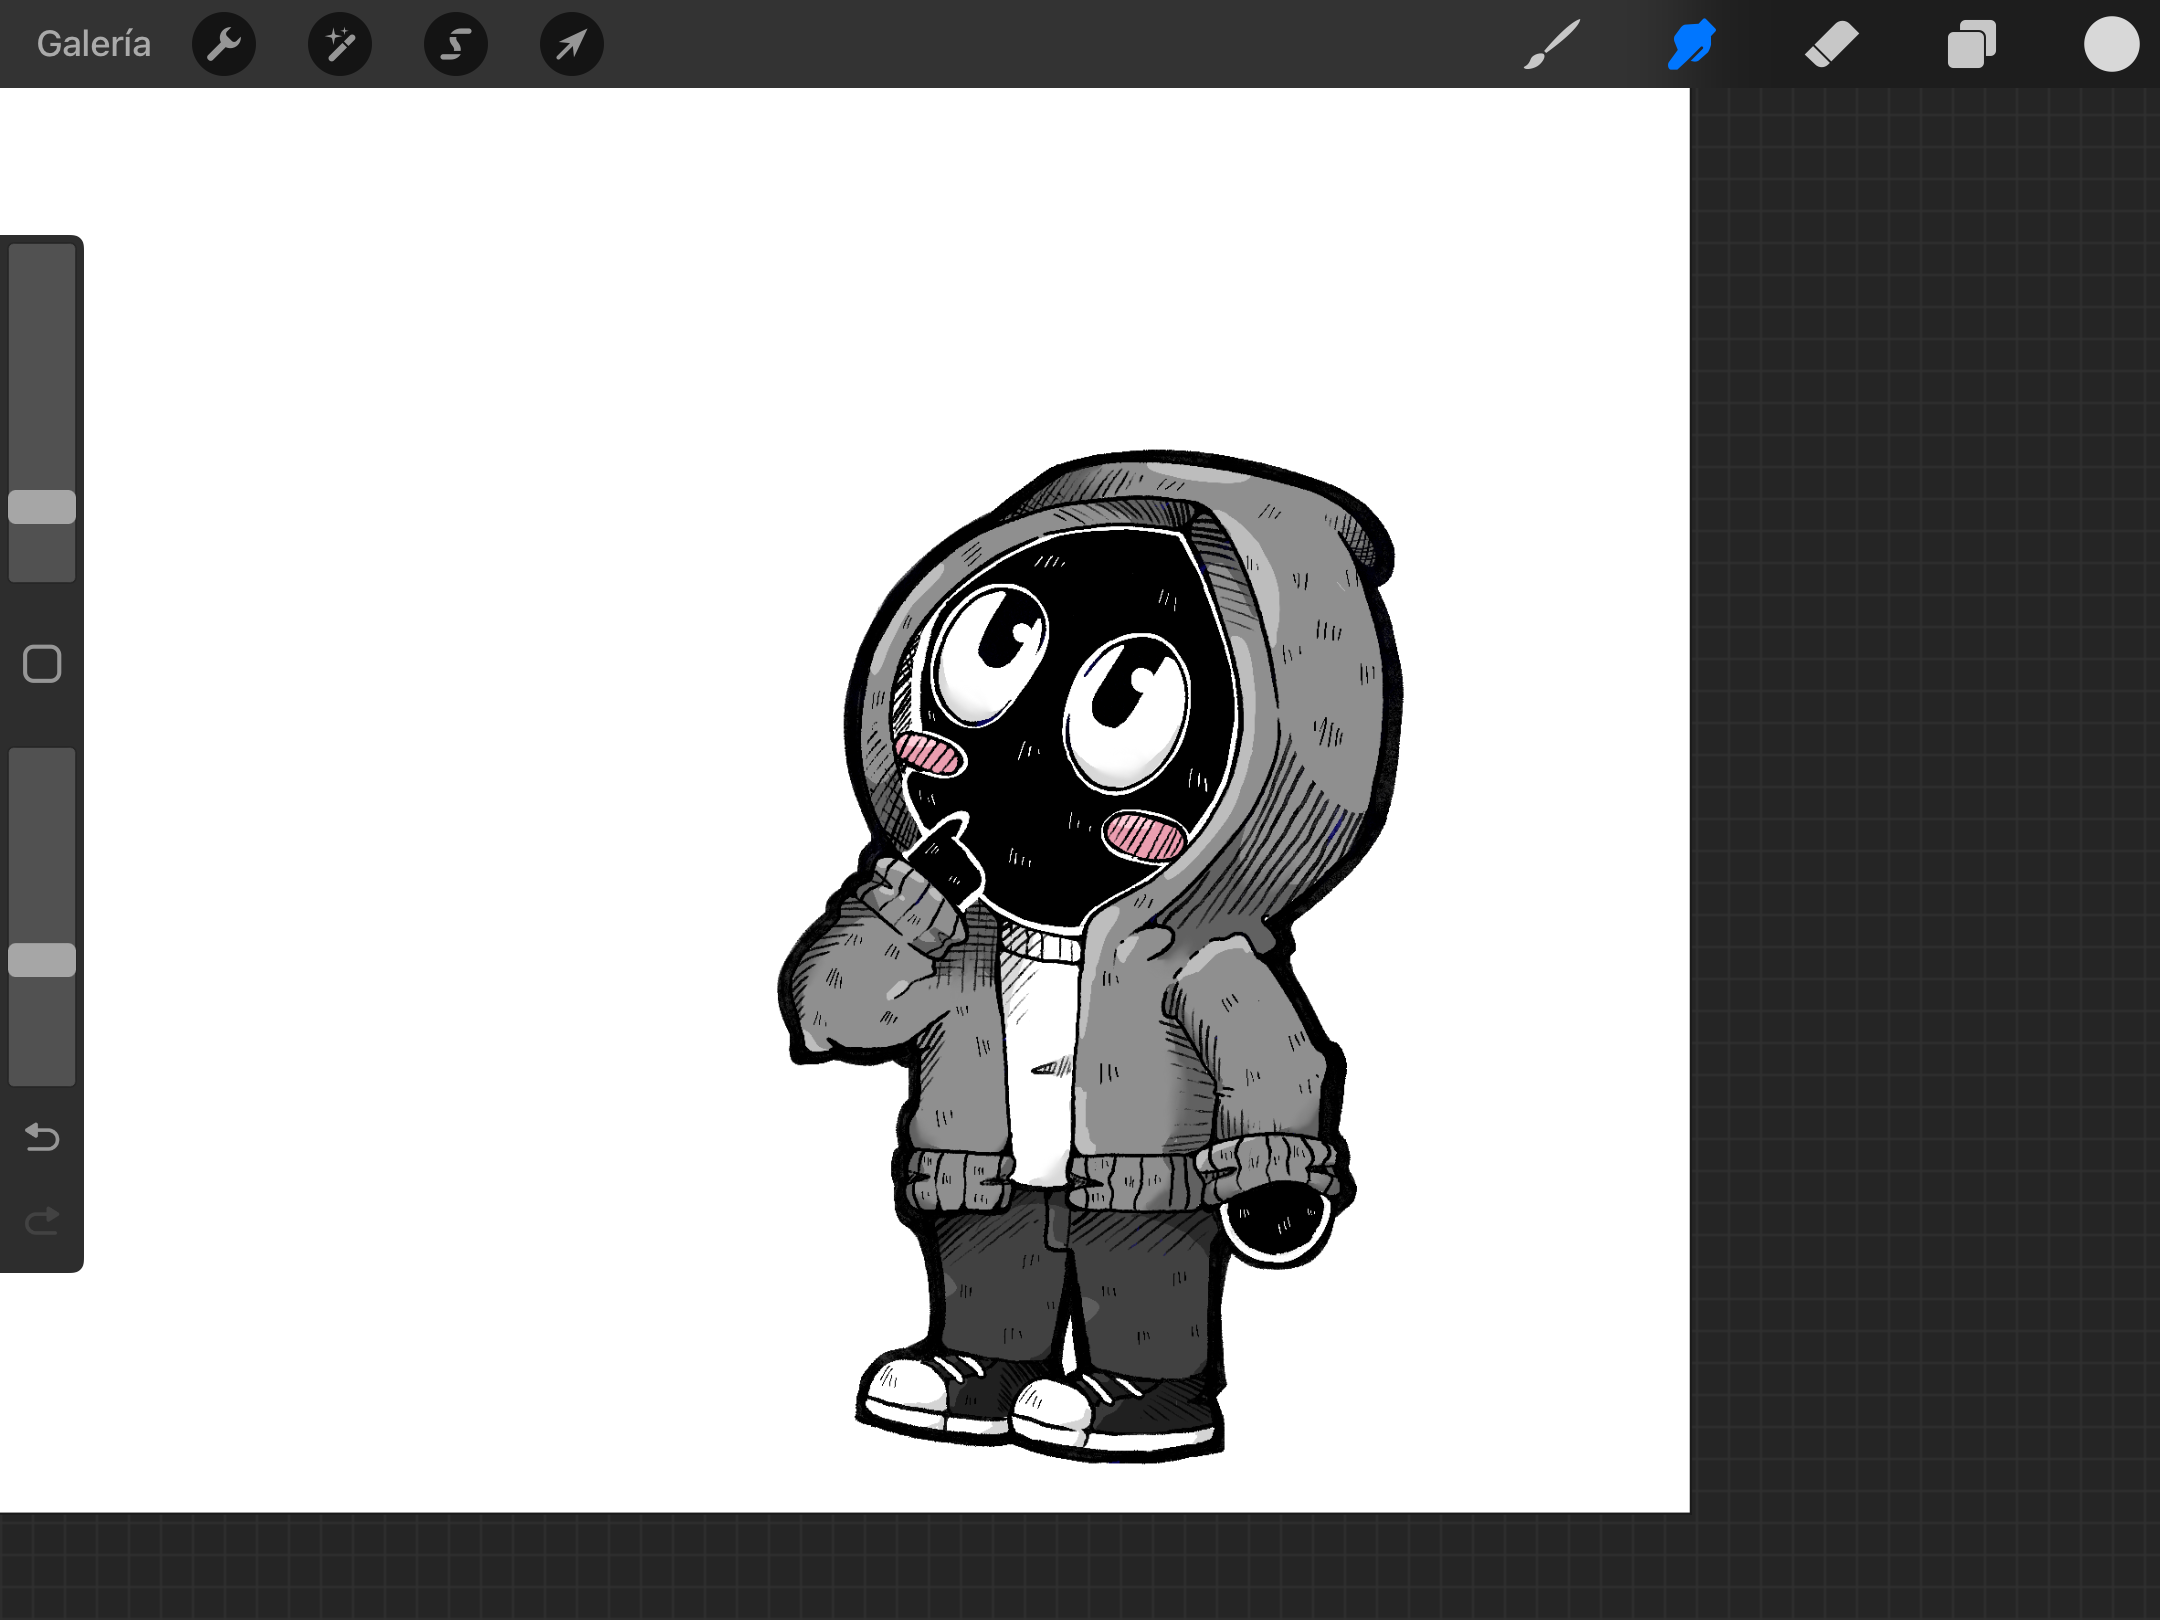Viewport: 2160px width, 1620px height.
Task: Return to the Galería
Action: coord(94,44)
